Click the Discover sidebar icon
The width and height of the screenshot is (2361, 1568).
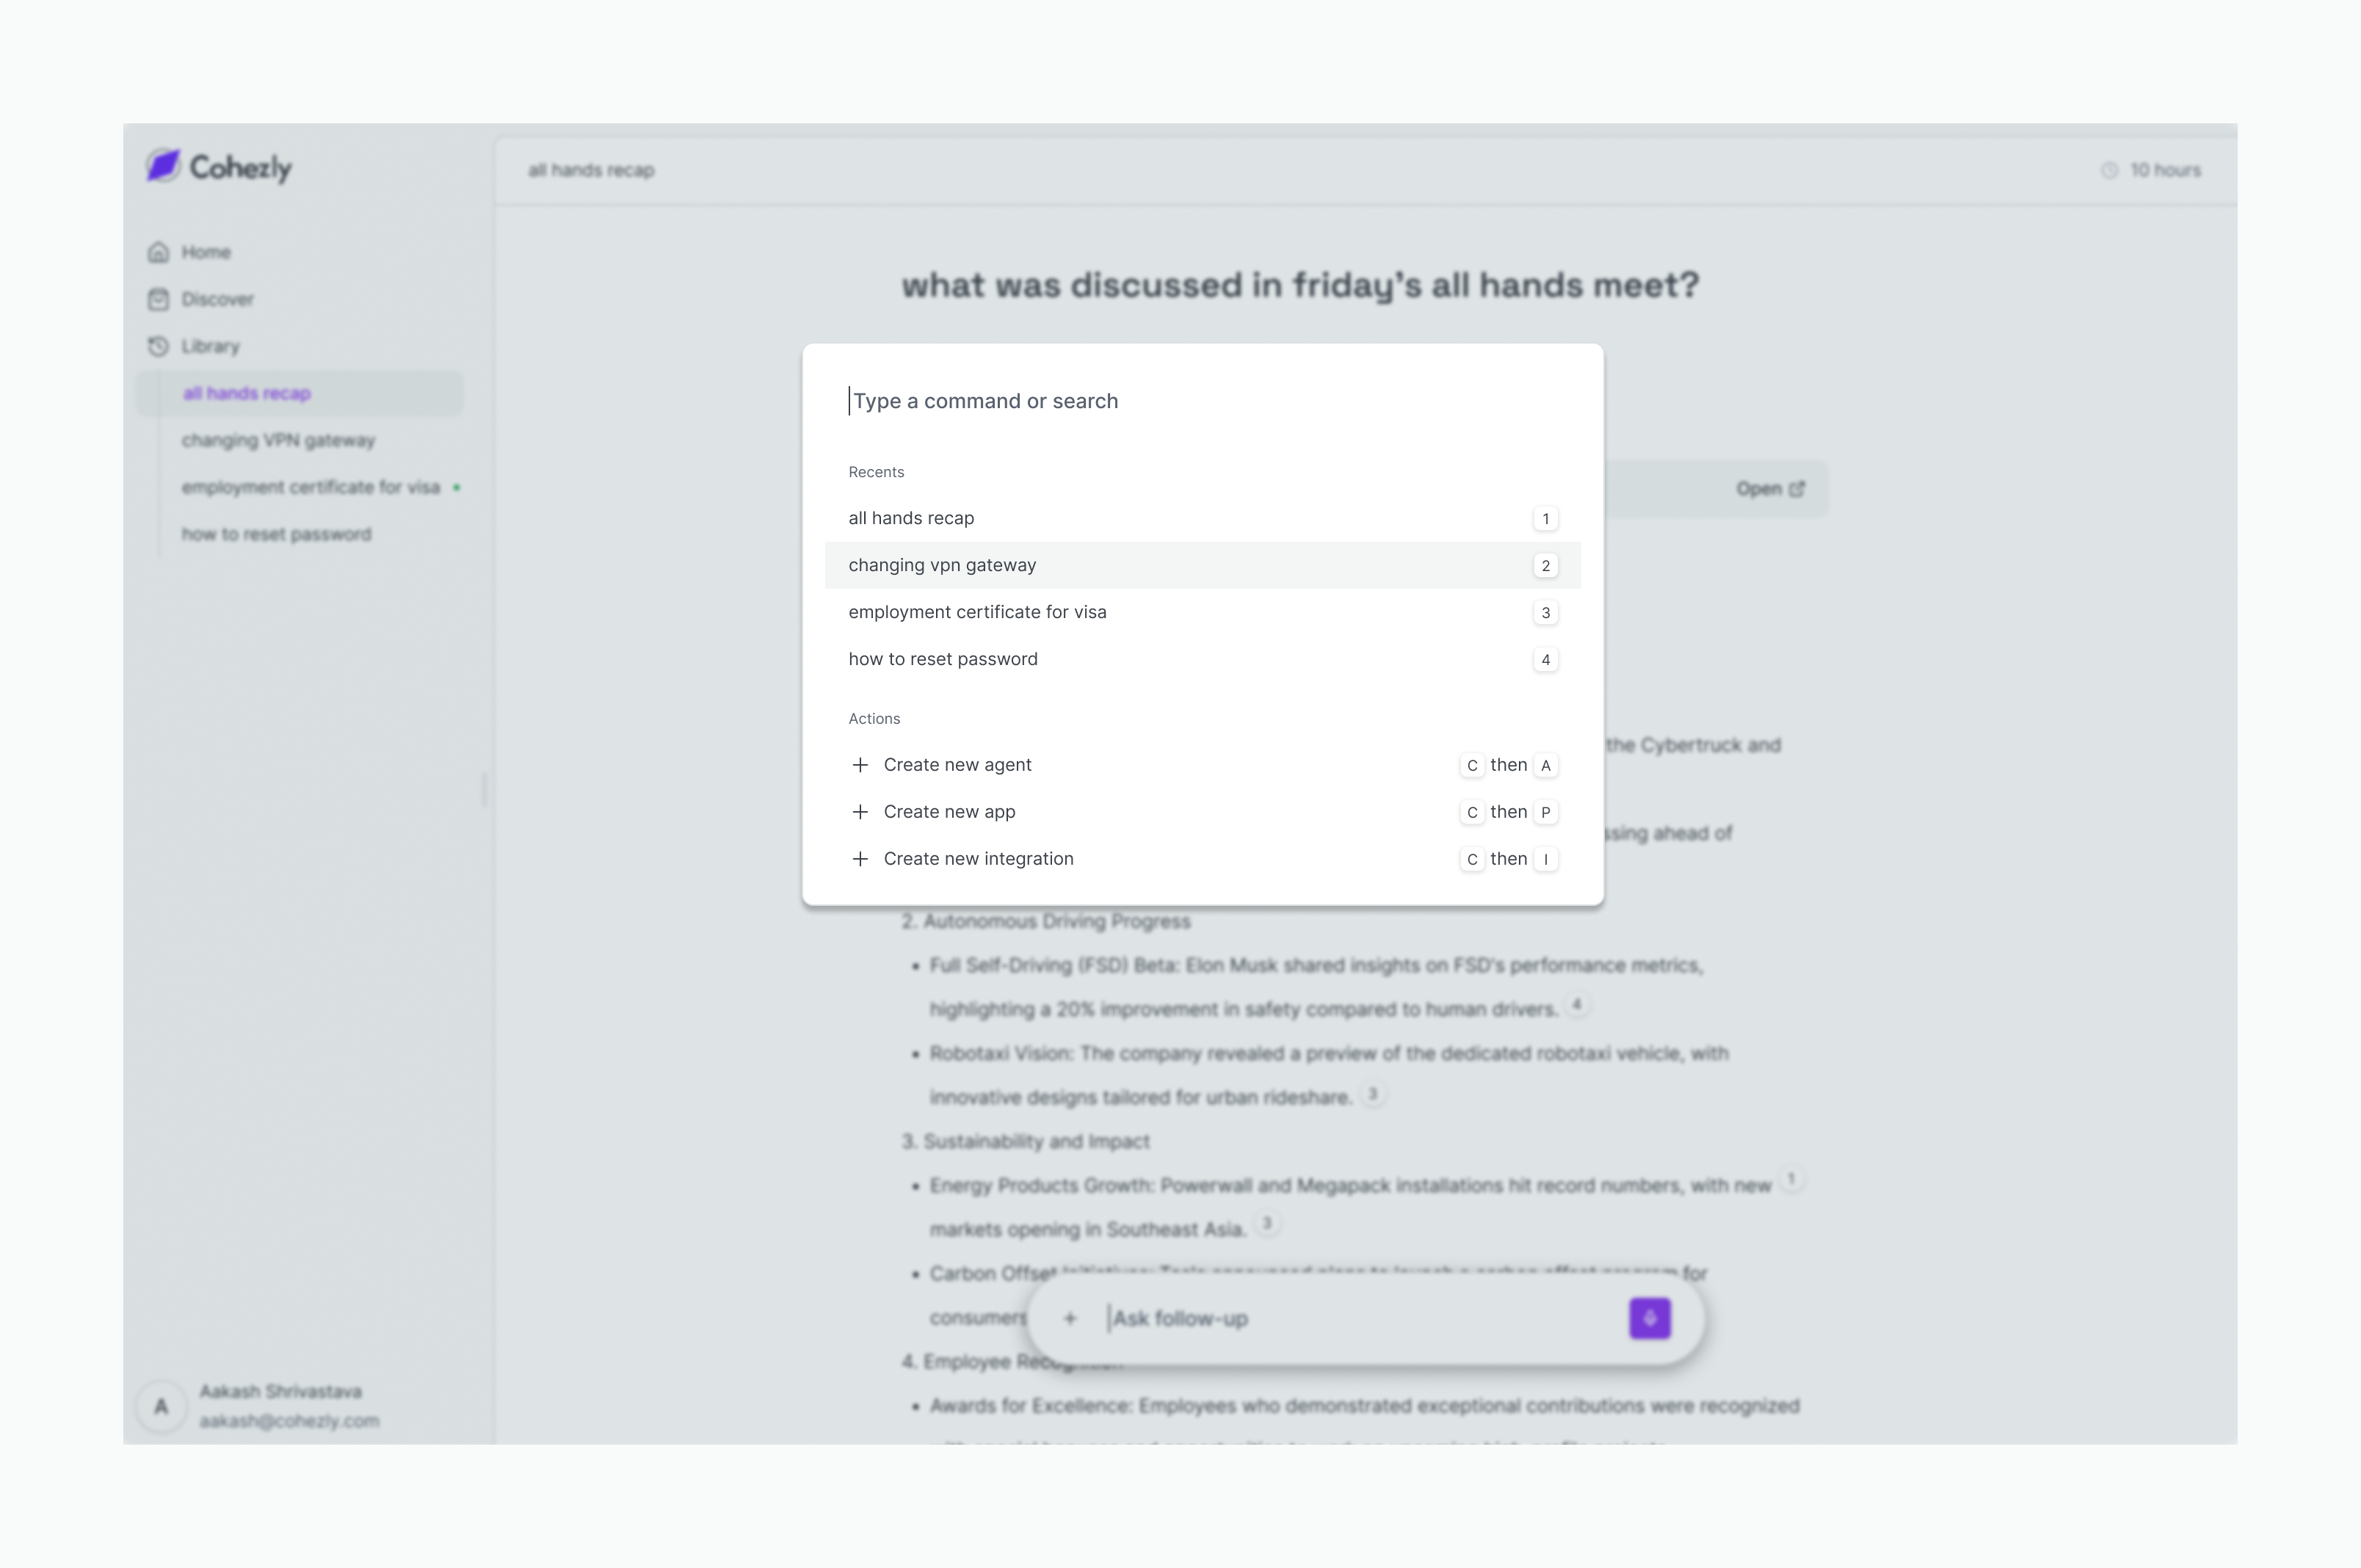pyautogui.click(x=158, y=299)
